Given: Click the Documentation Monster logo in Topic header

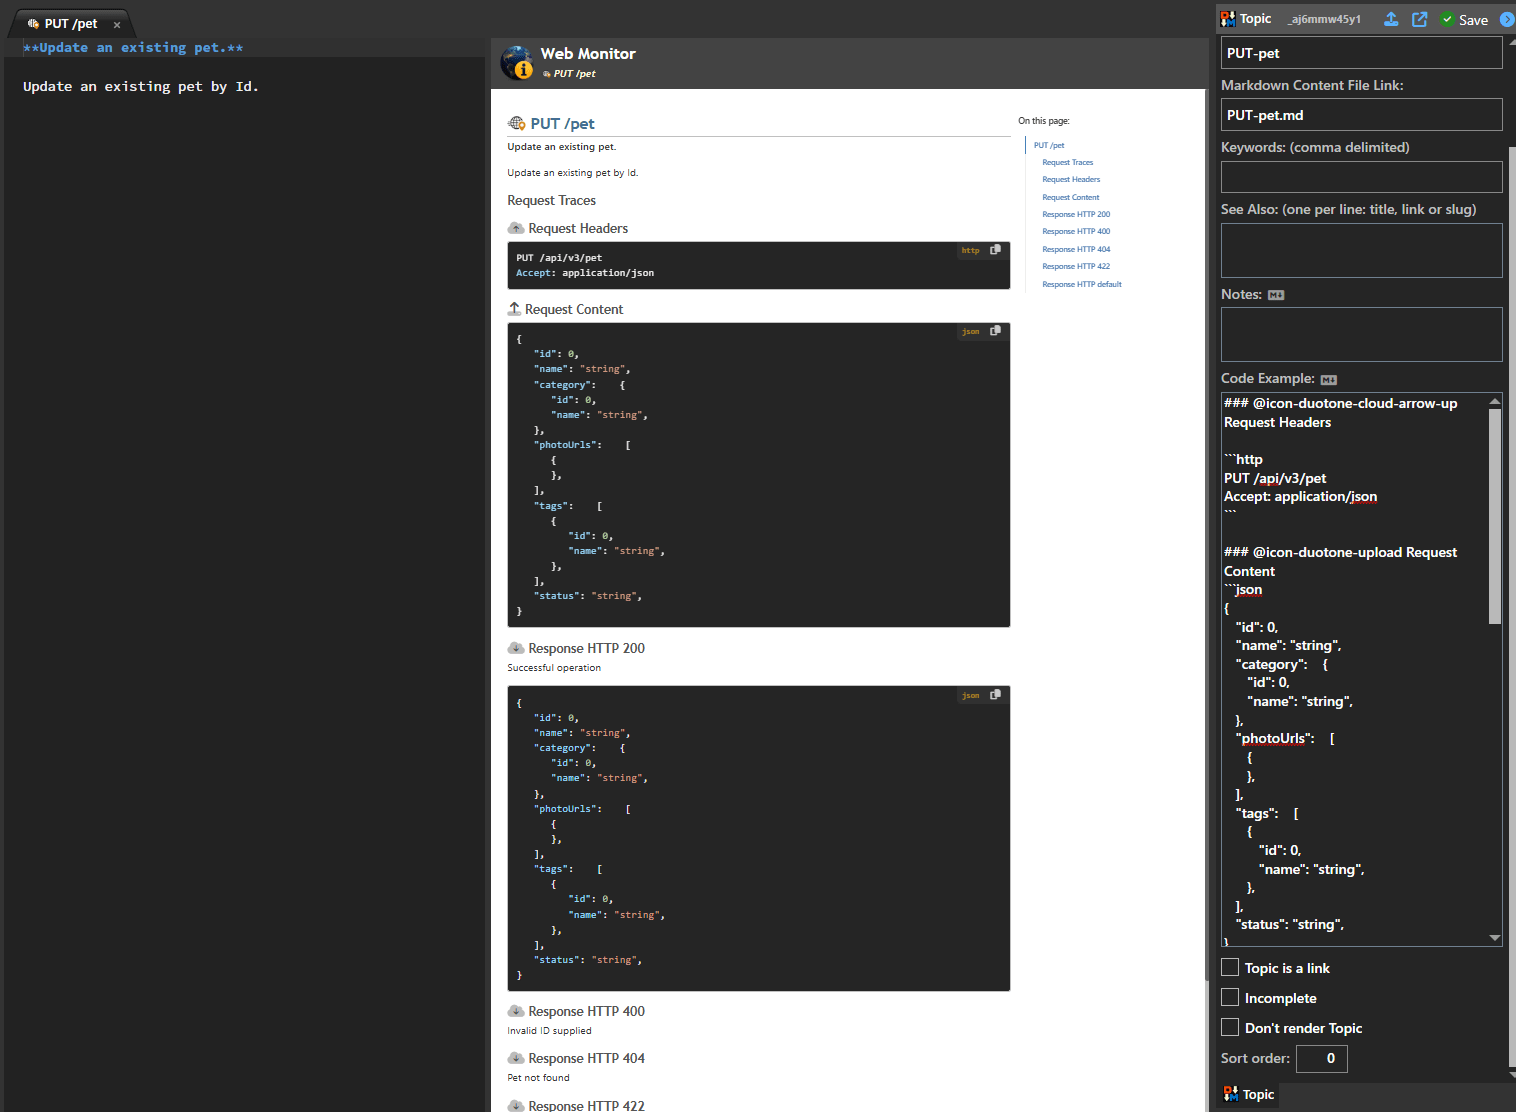Looking at the screenshot, I should pos(1228,19).
